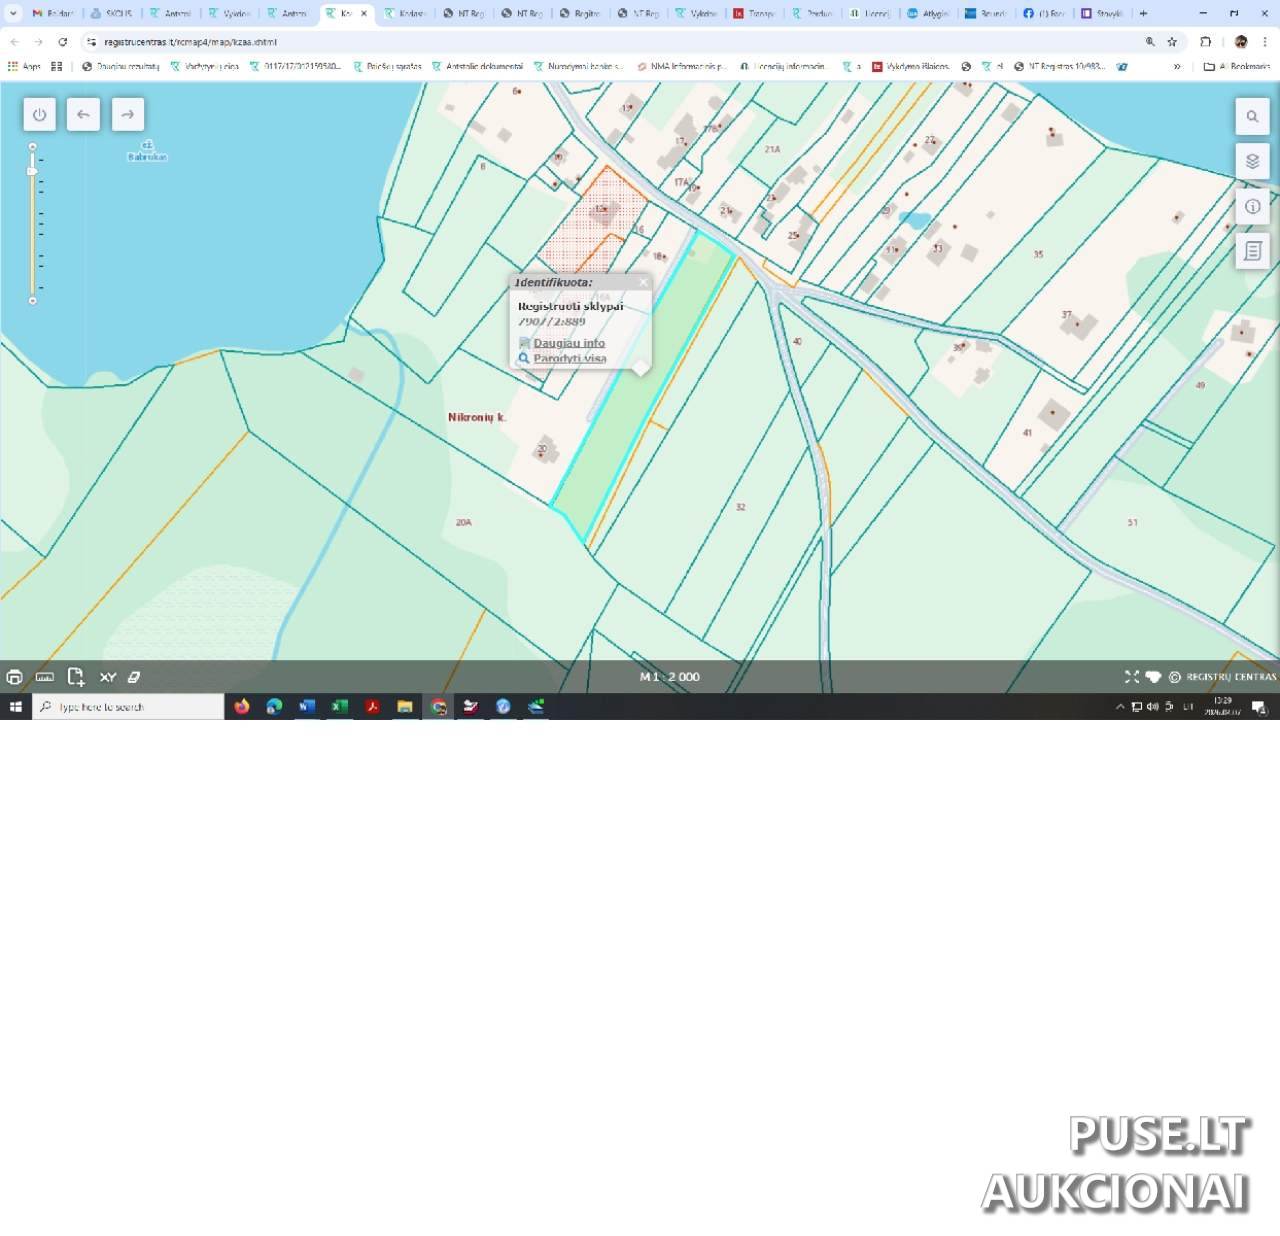Open the map legend panel

click(x=1252, y=252)
